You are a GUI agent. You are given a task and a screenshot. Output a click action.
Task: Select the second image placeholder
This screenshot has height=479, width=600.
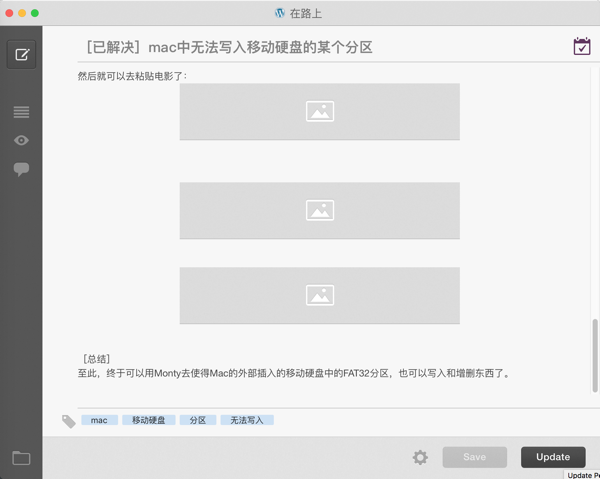[320, 211]
